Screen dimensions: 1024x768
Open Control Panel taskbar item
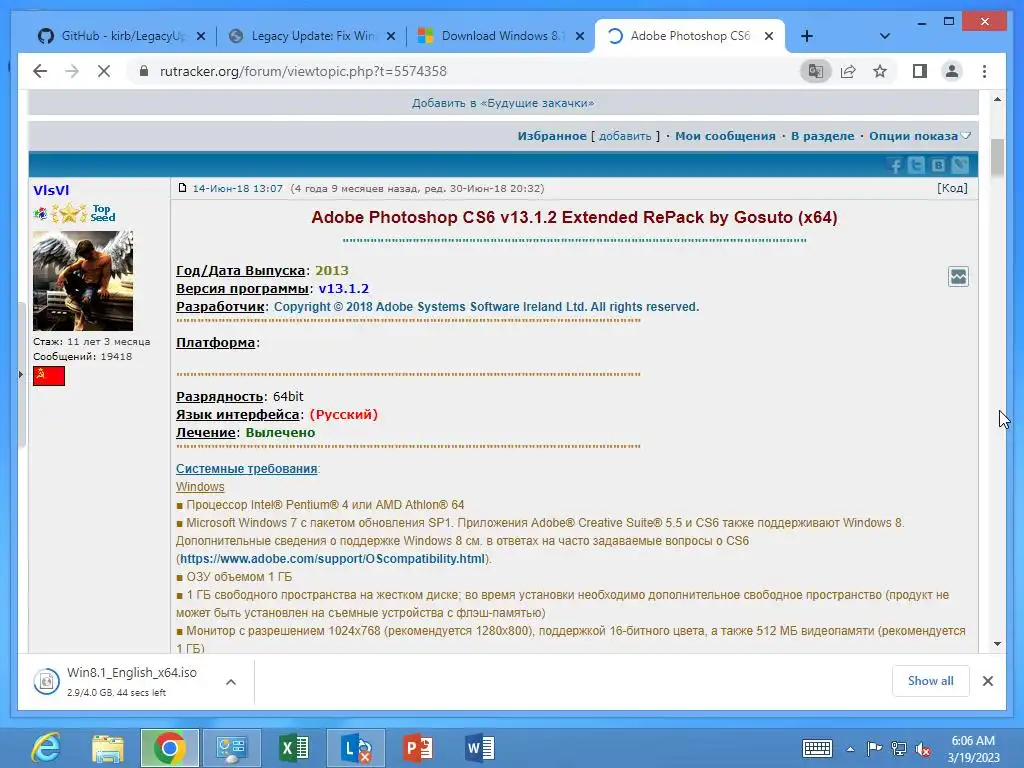(x=232, y=748)
